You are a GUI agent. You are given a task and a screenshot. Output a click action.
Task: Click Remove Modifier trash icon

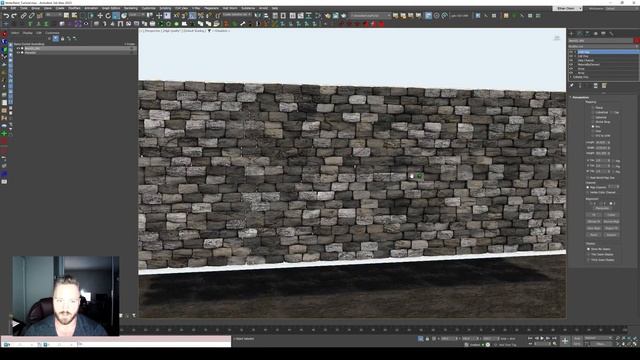(596, 86)
